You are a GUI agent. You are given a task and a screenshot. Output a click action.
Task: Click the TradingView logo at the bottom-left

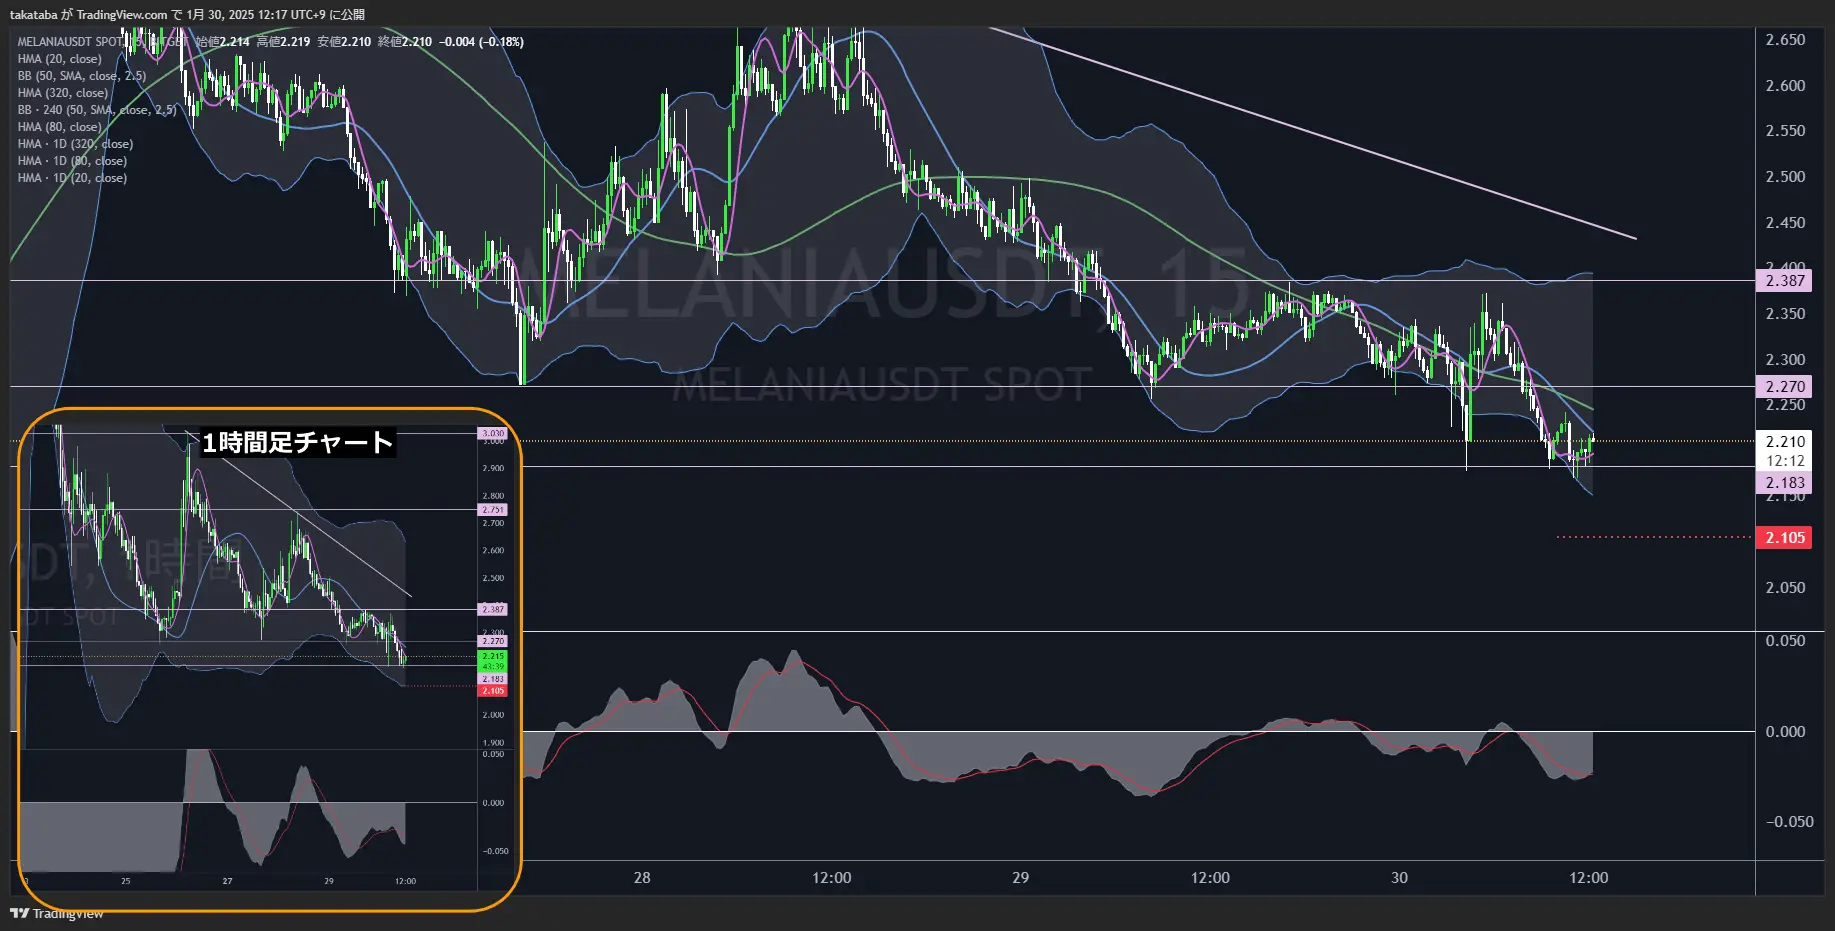click(x=57, y=913)
